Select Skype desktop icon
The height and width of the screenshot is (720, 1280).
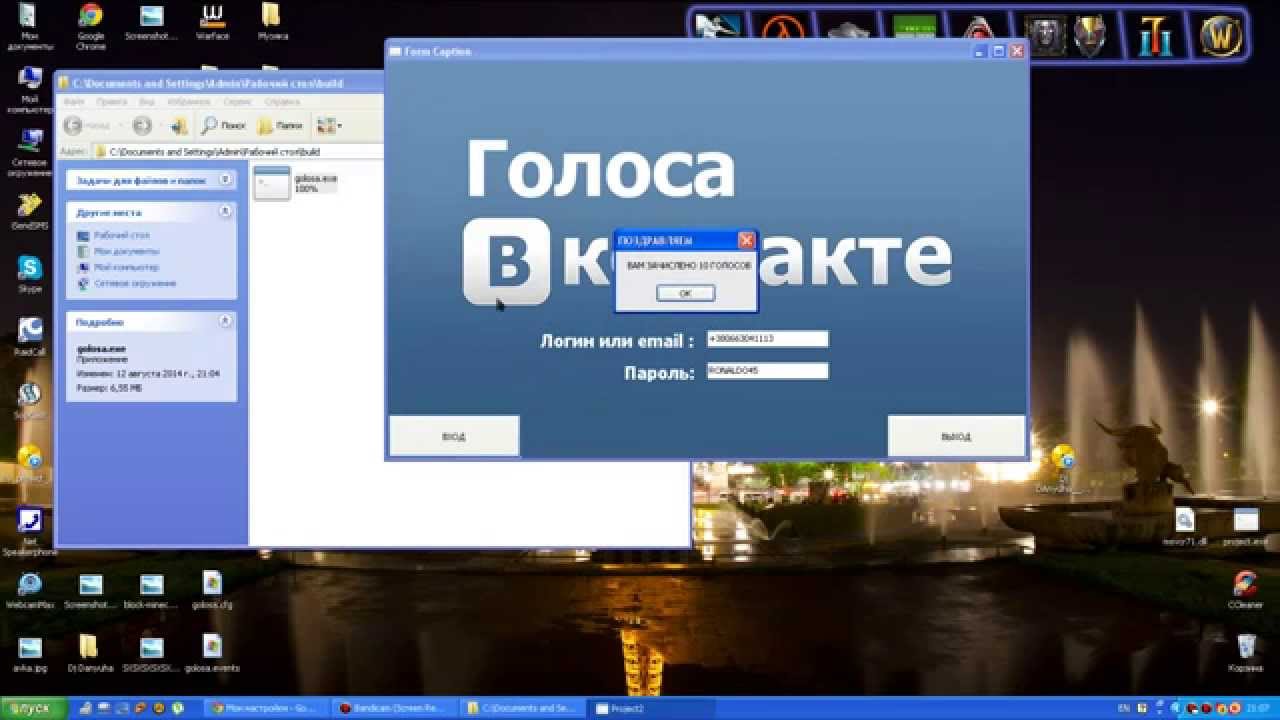30,274
